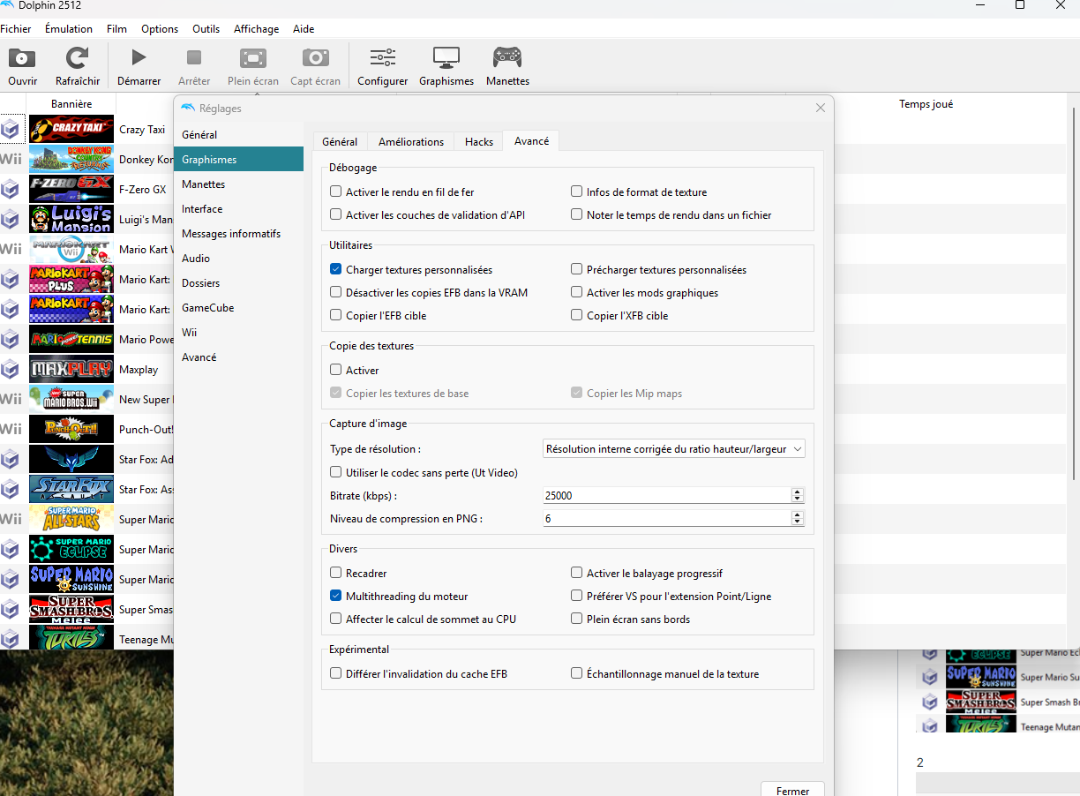Screen dimensions: 1080x796
Task: Expand the Type de résolution dropdown
Action: 674,450
